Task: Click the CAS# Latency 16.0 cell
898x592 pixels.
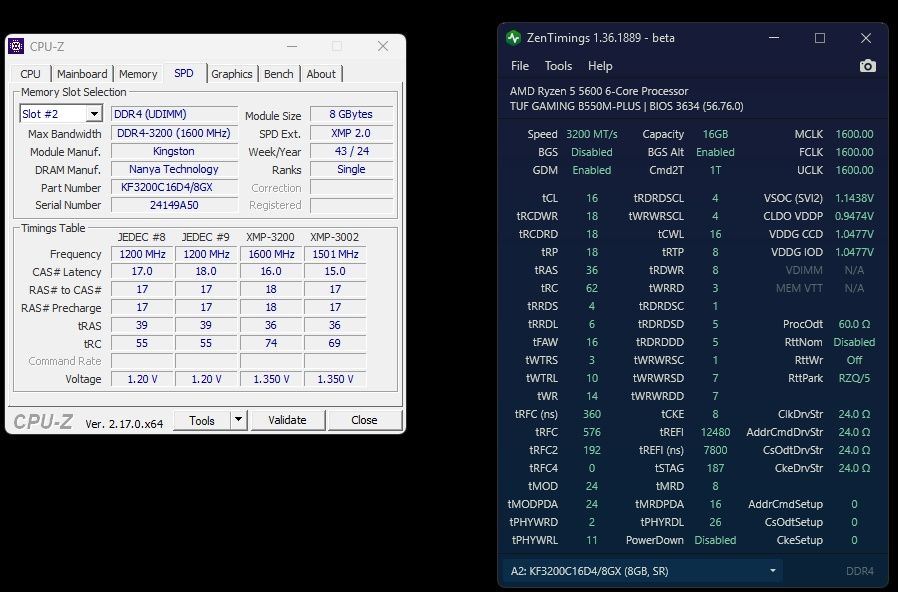Action: point(271,271)
